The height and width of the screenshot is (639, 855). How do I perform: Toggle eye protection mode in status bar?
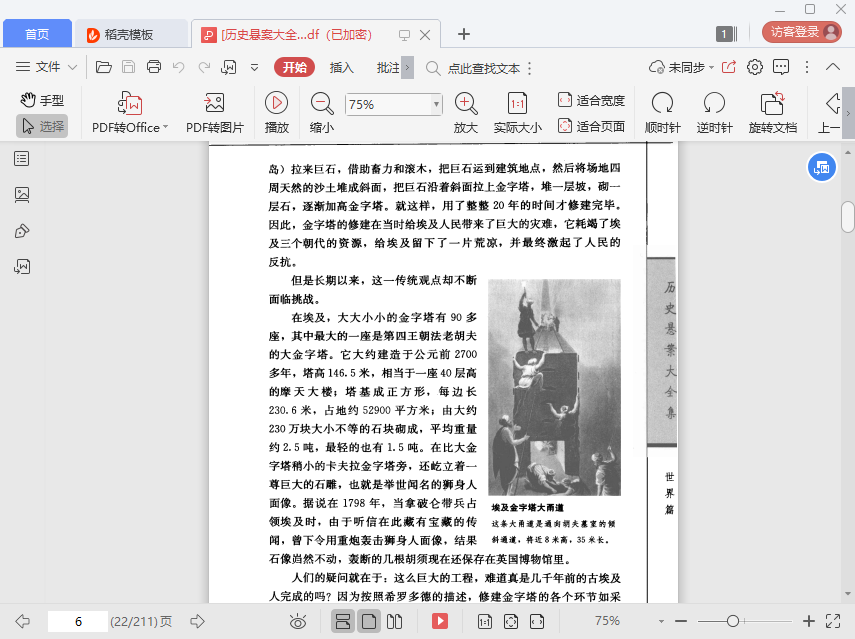click(x=297, y=621)
